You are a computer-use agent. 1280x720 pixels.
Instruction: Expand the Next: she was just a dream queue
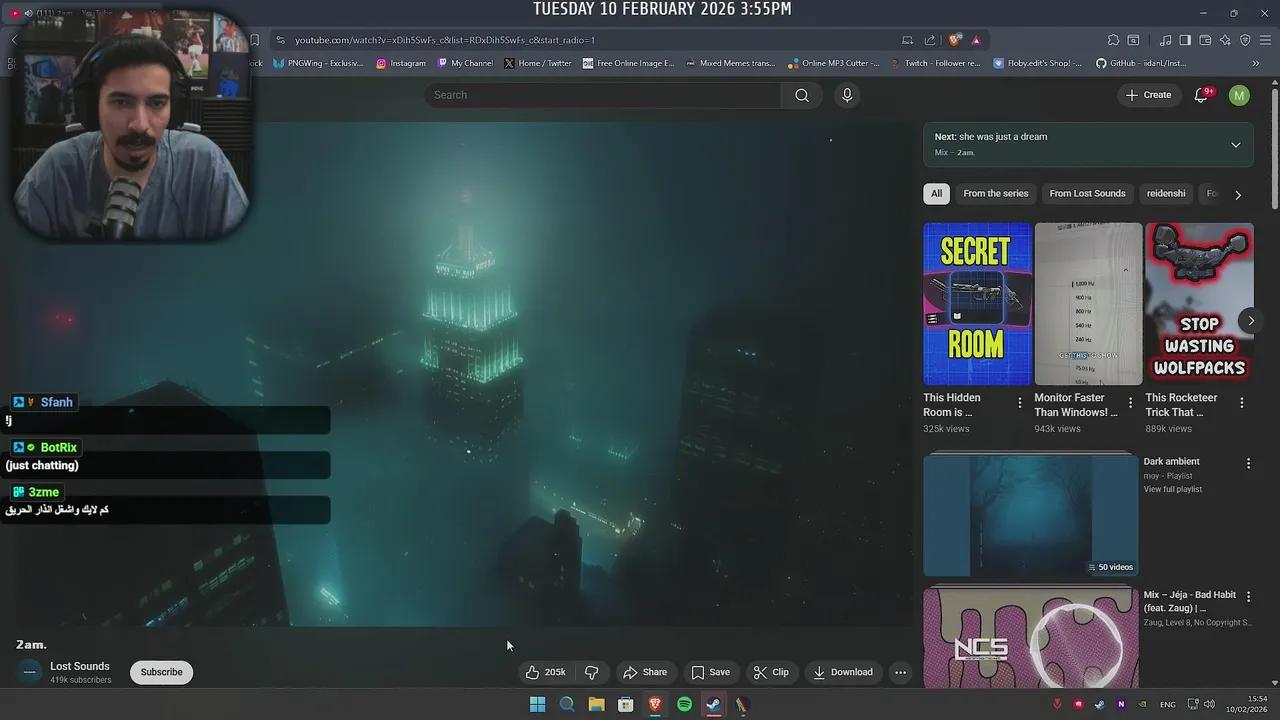[x=1235, y=145]
